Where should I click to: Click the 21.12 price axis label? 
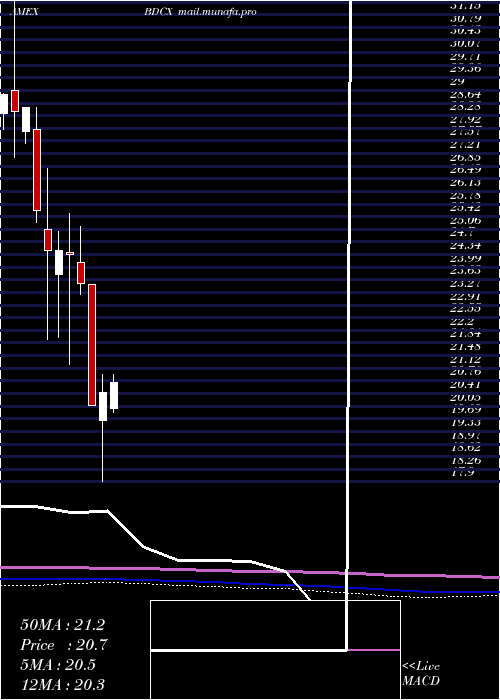click(x=466, y=360)
